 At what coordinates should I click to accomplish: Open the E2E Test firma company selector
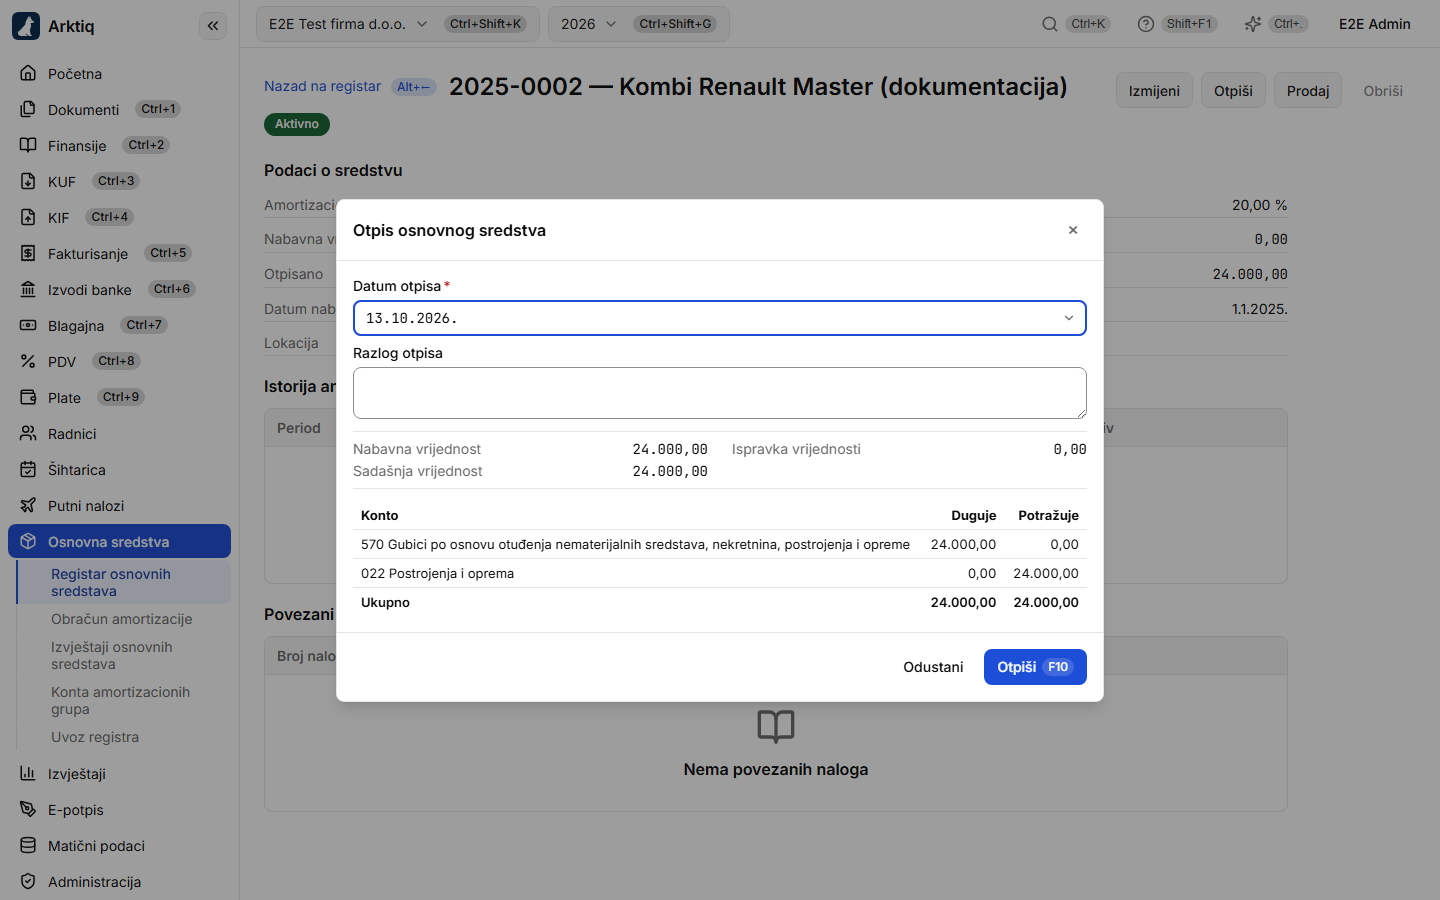(x=398, y=24)
